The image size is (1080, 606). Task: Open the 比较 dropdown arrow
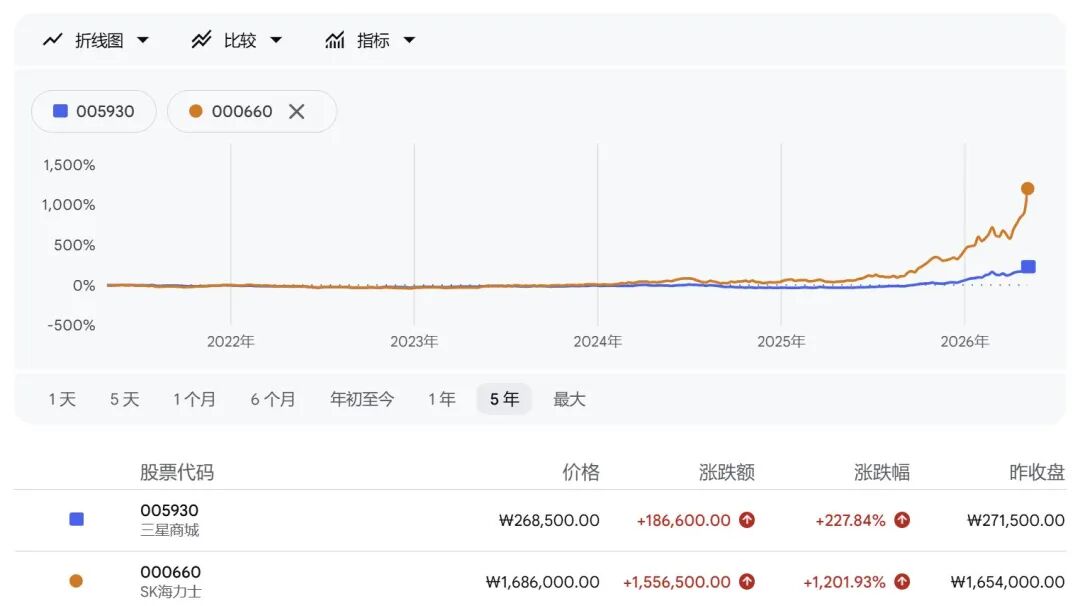(x=276, y=40)
